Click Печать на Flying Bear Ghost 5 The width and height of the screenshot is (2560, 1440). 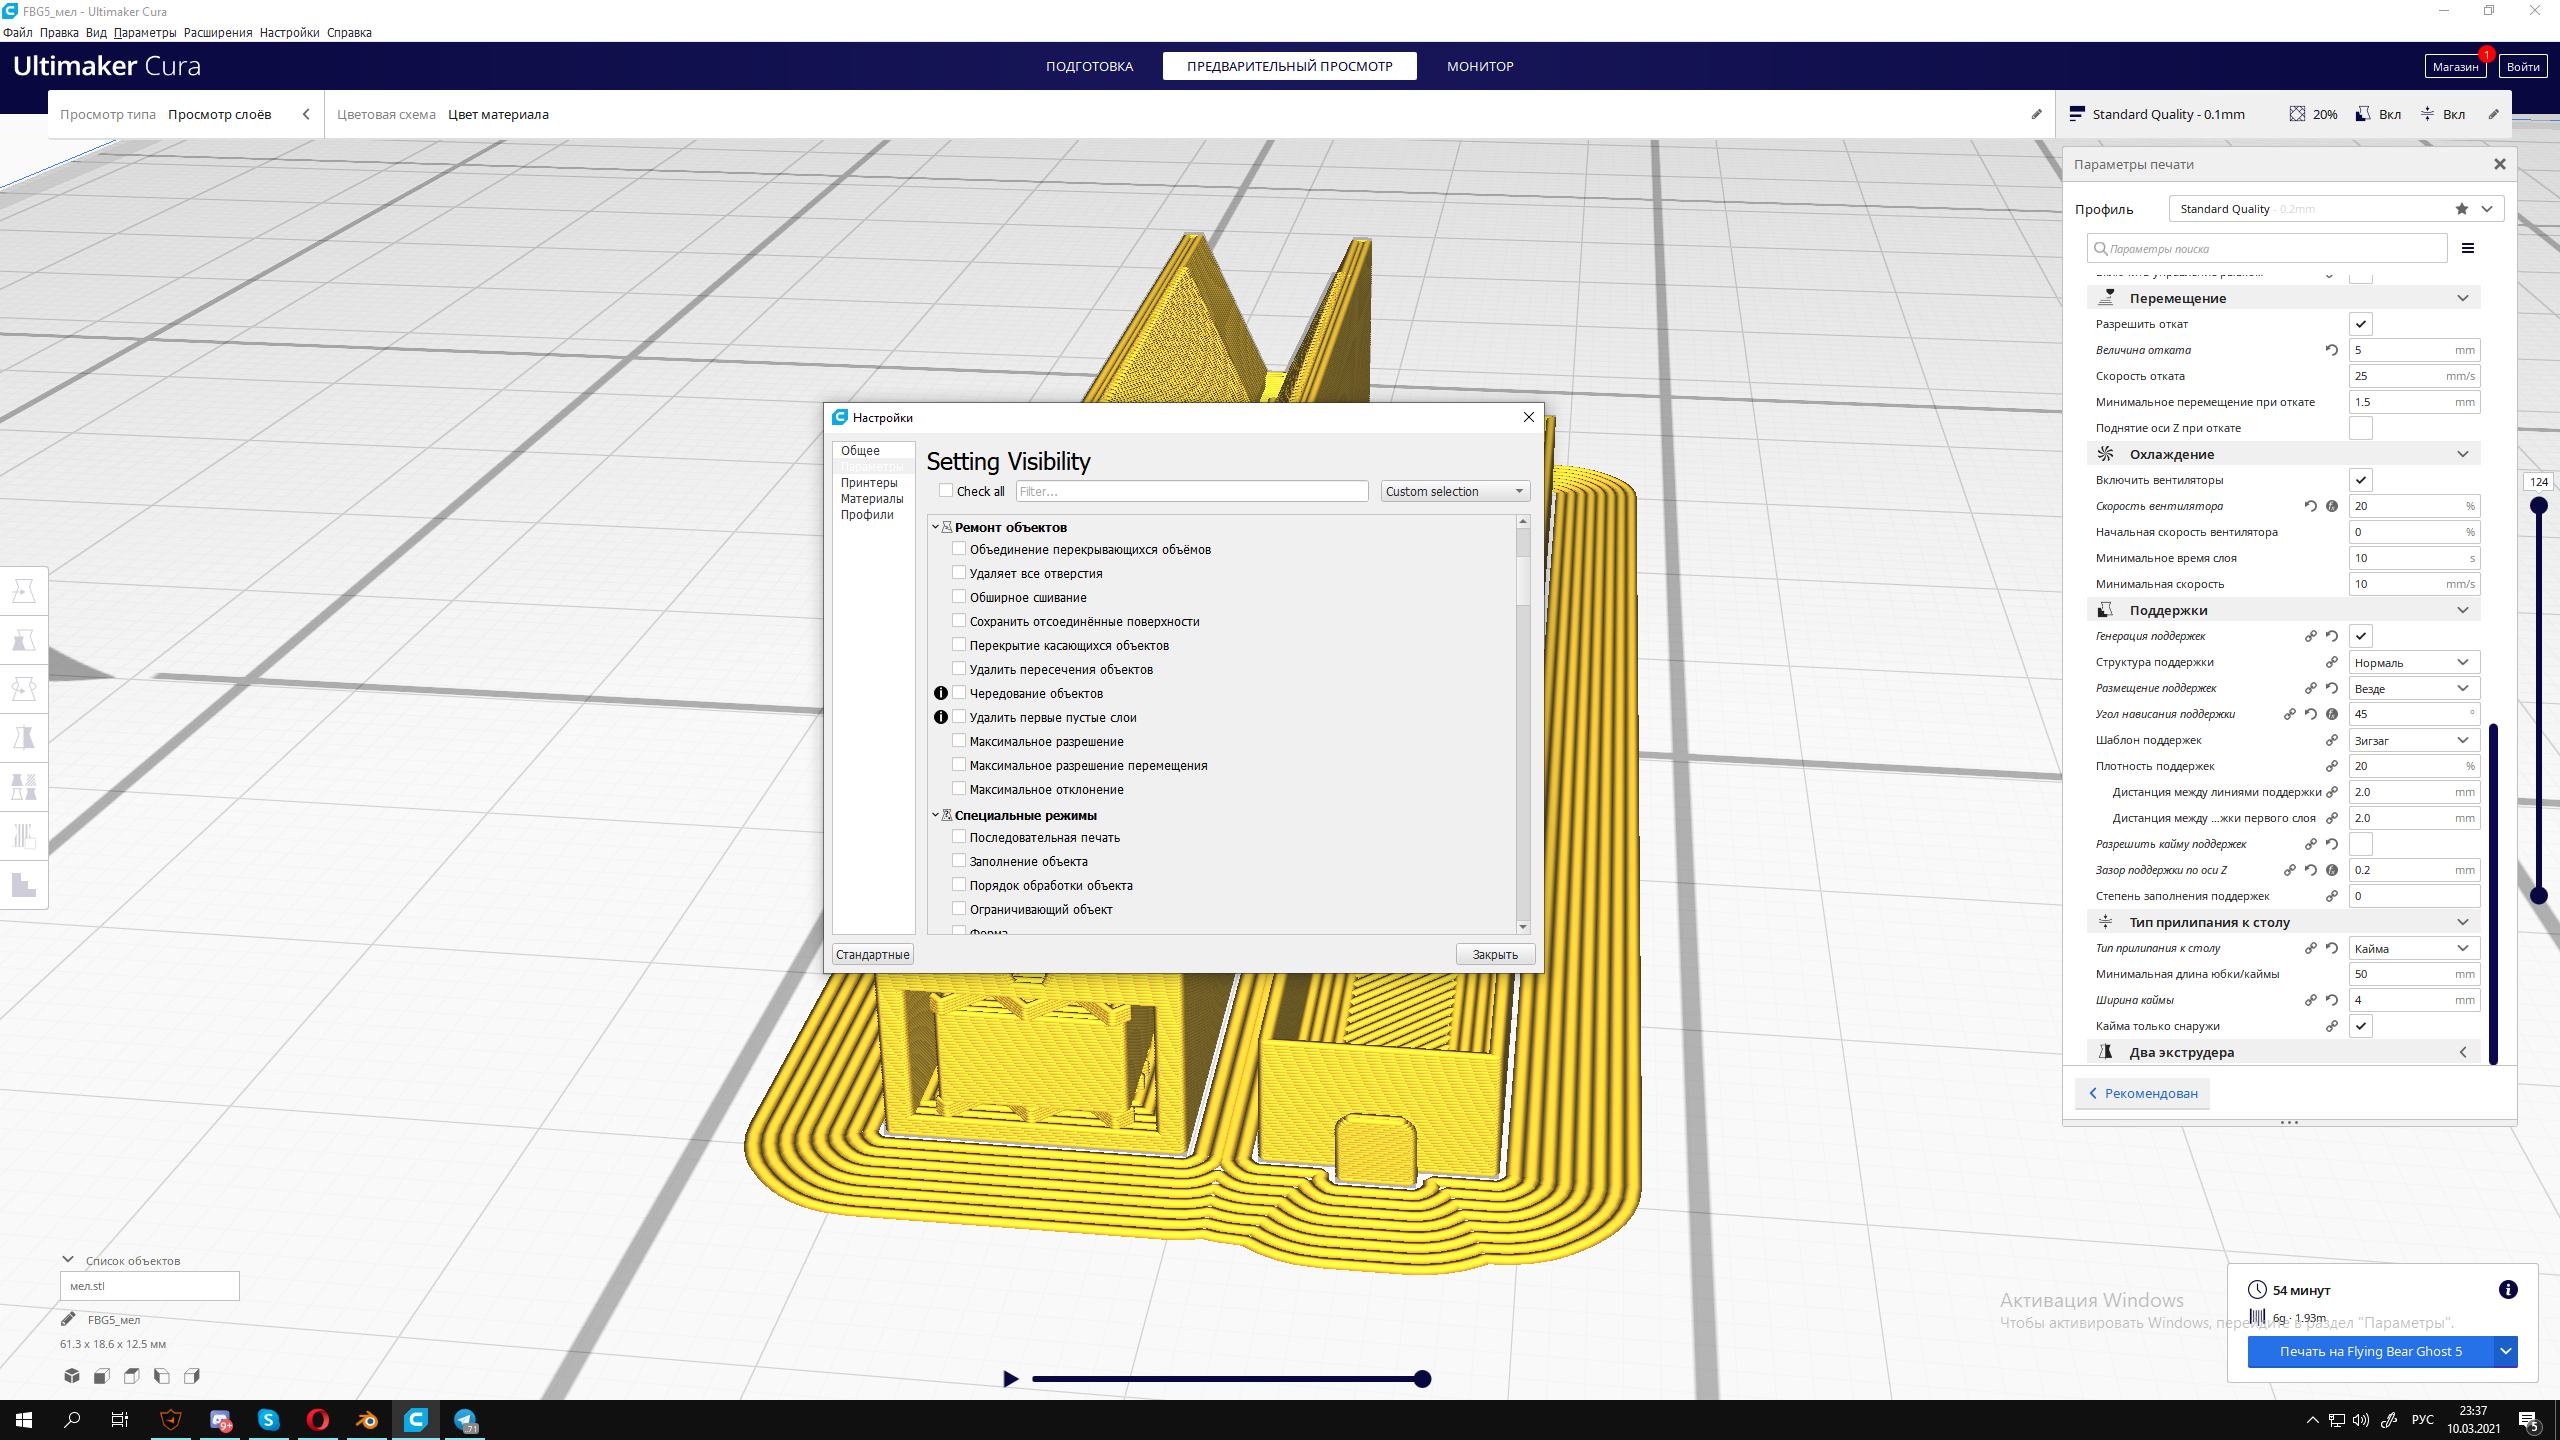[2370, 1351]
